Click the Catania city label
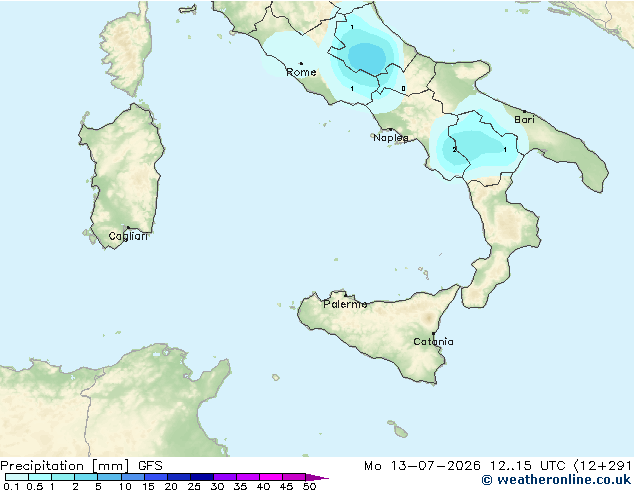 click(433, 342)
